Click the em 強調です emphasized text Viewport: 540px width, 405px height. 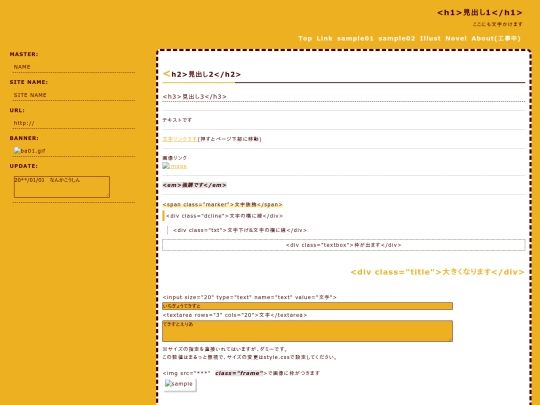(x=194, y=185)
